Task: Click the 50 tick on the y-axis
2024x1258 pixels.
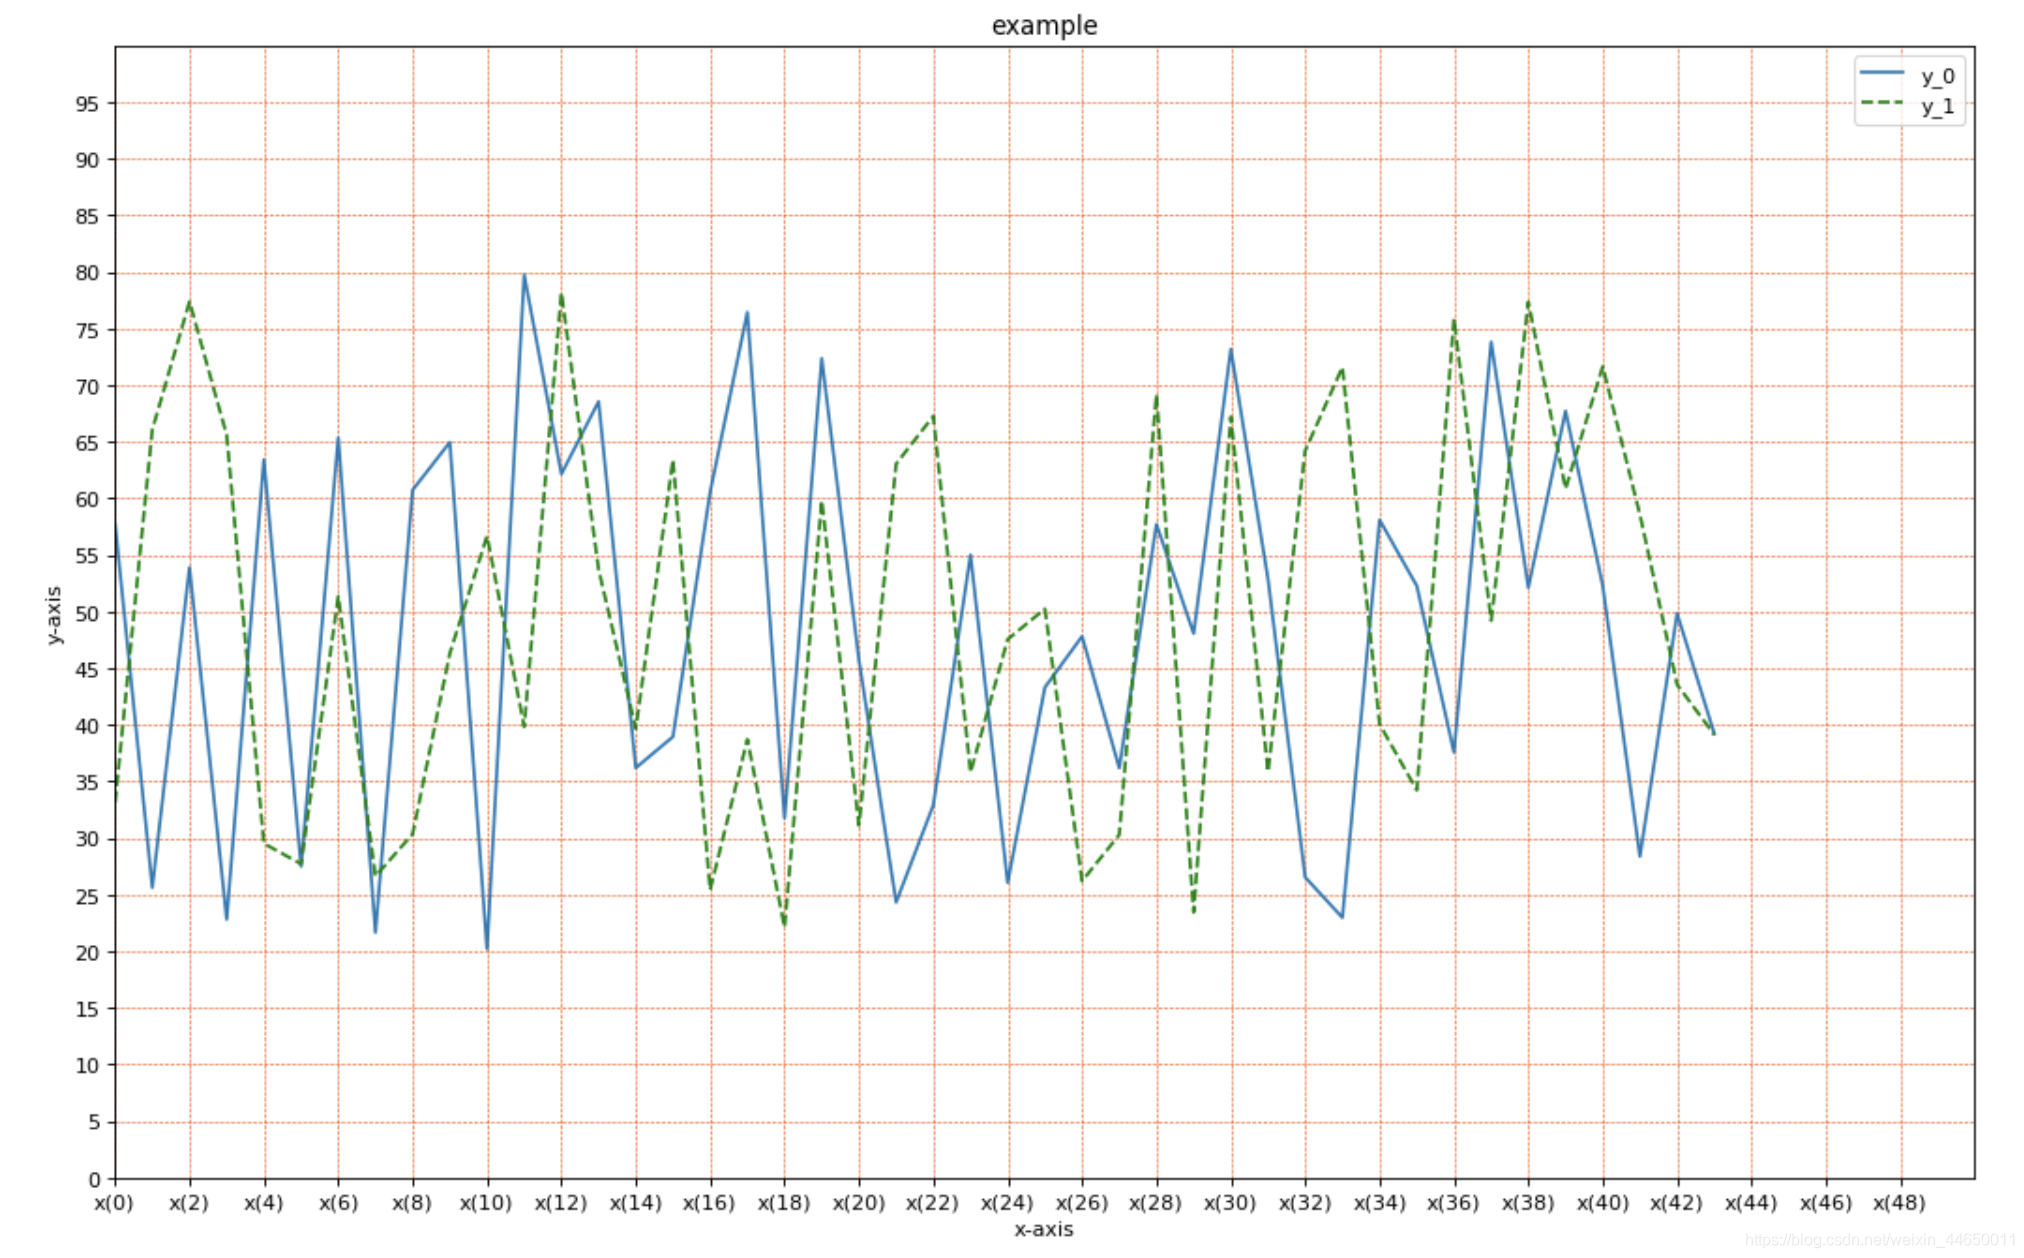Action: pos(87,613)
